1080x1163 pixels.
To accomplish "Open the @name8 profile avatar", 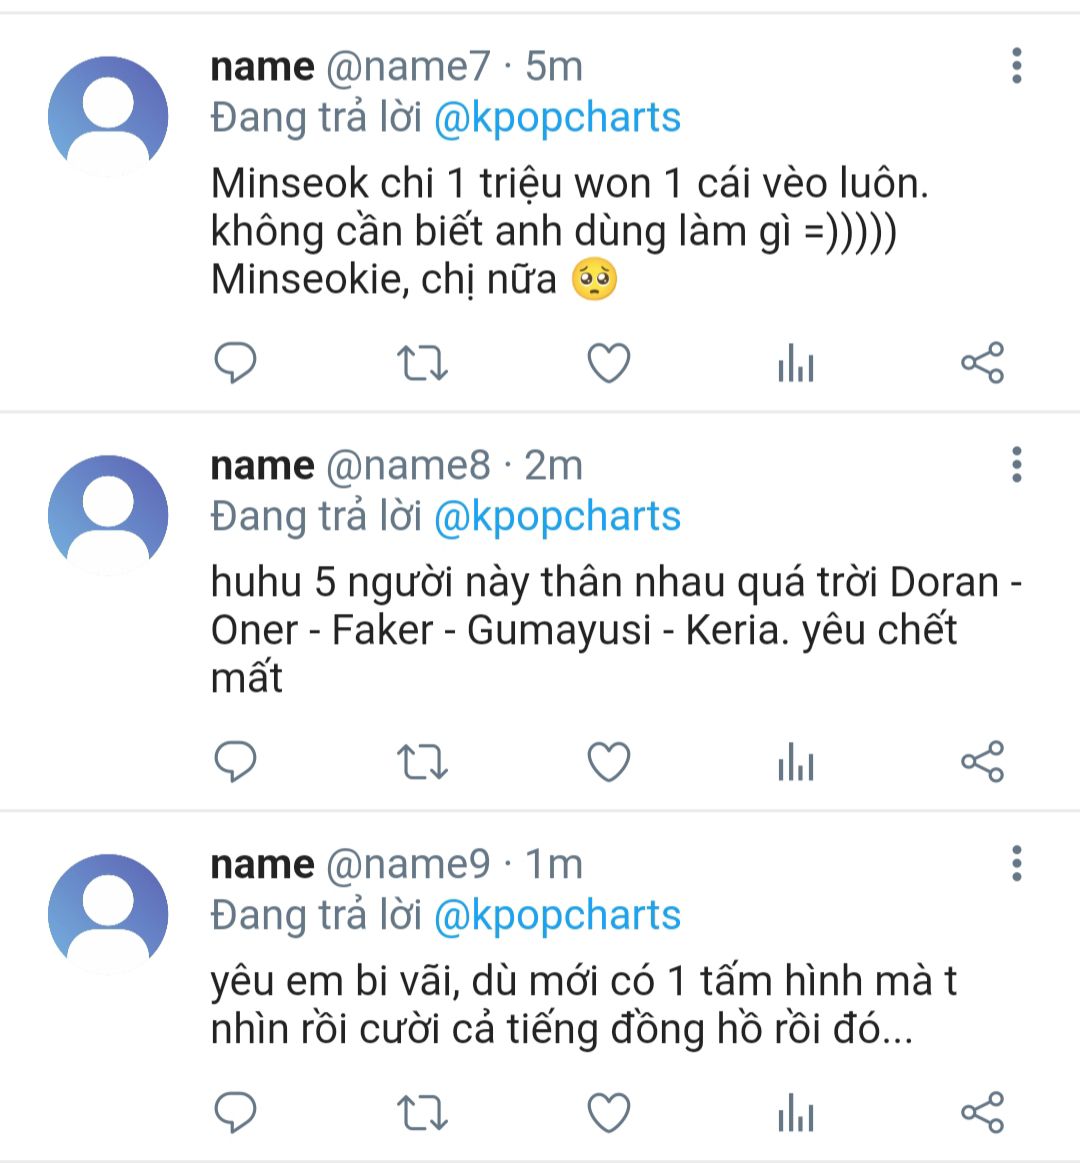I will tap(108, 515).
